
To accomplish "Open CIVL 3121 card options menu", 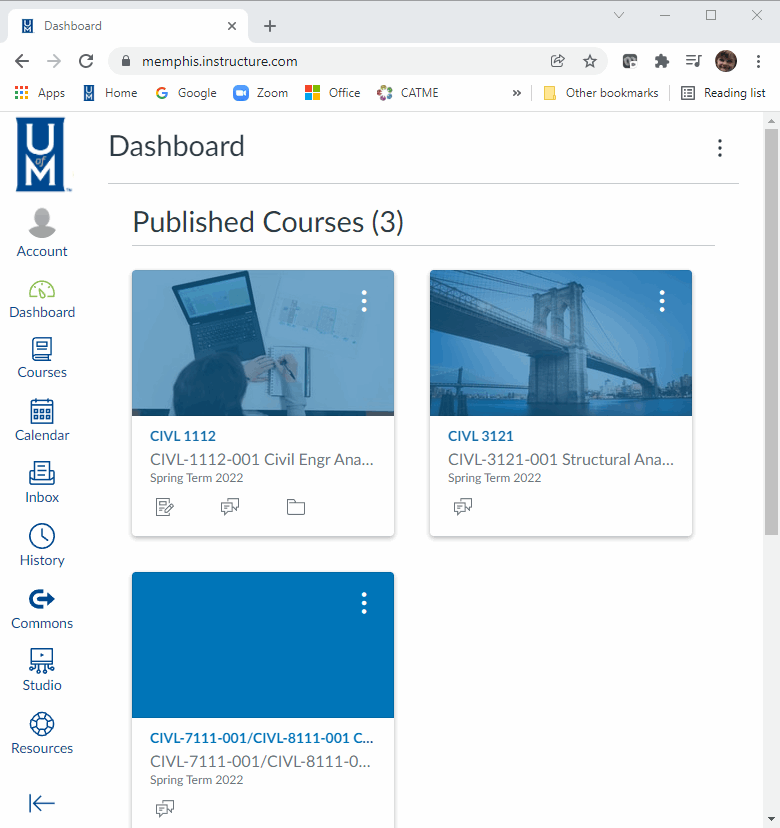I will pyautogui.click(x=662, y=301).
